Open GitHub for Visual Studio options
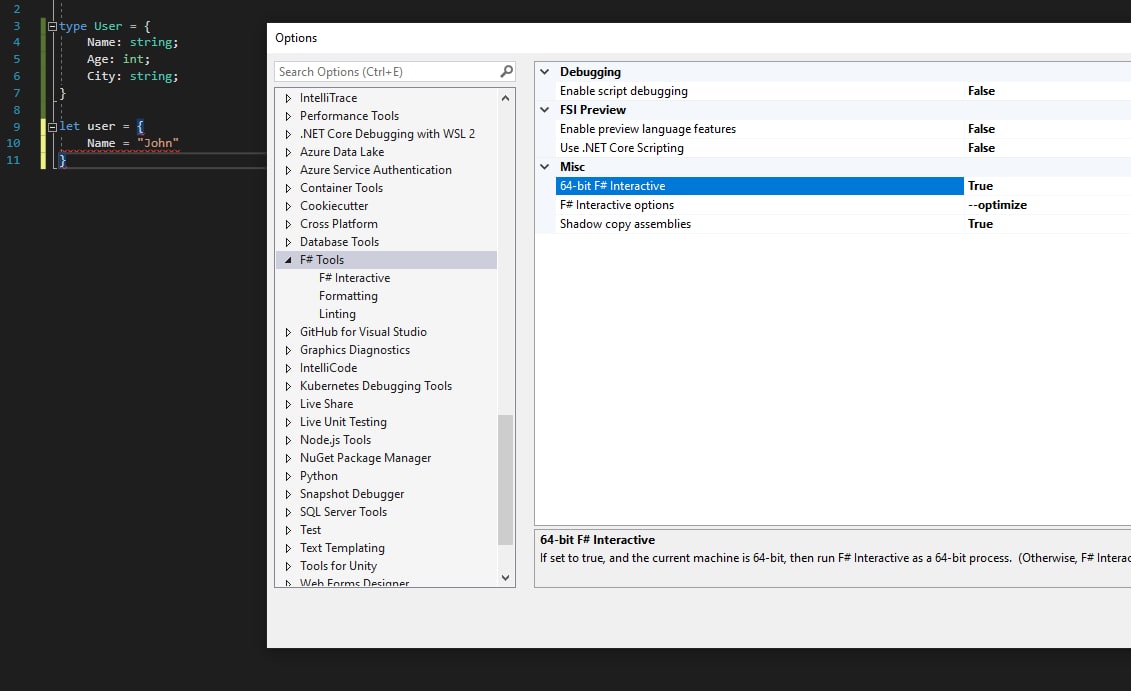 [363, 332]
